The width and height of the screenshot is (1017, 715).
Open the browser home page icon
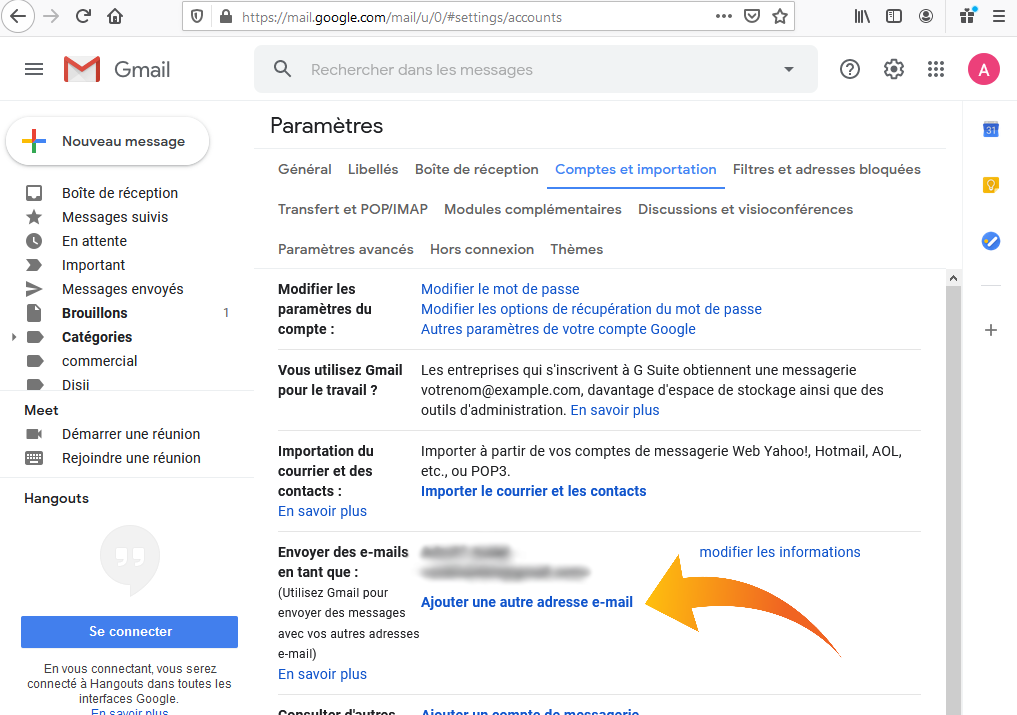[x=115, y=17]
